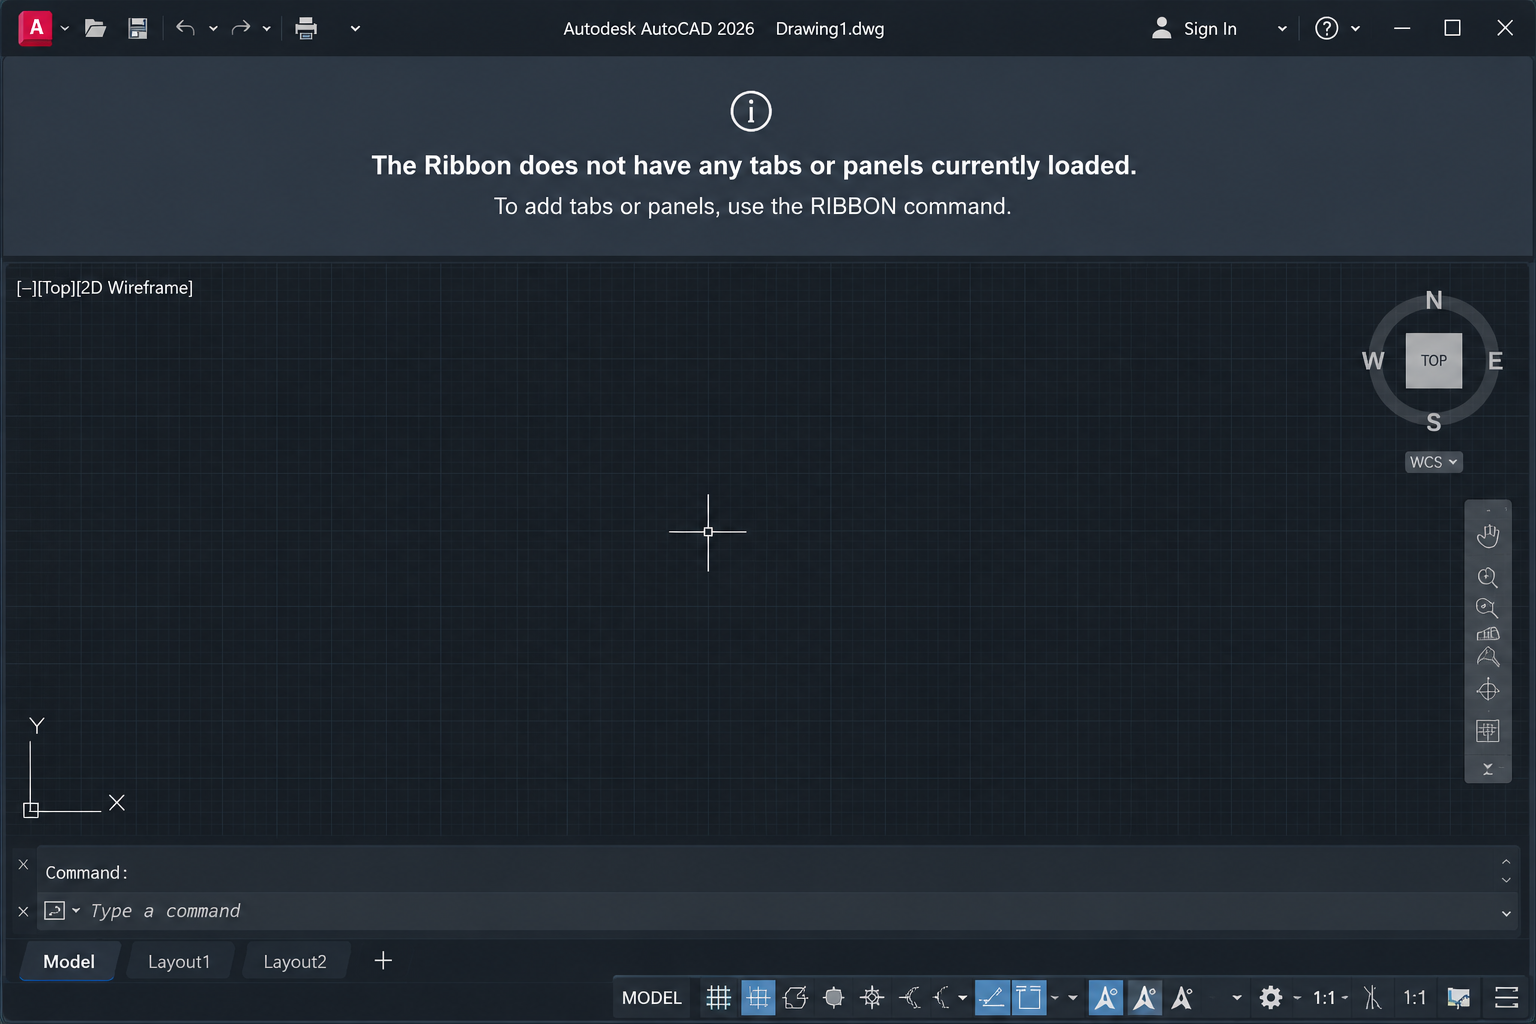The height and width of the screenshot is (1024, 1536).
Task: Redo the last undone action
Action: tap(240, 28)
